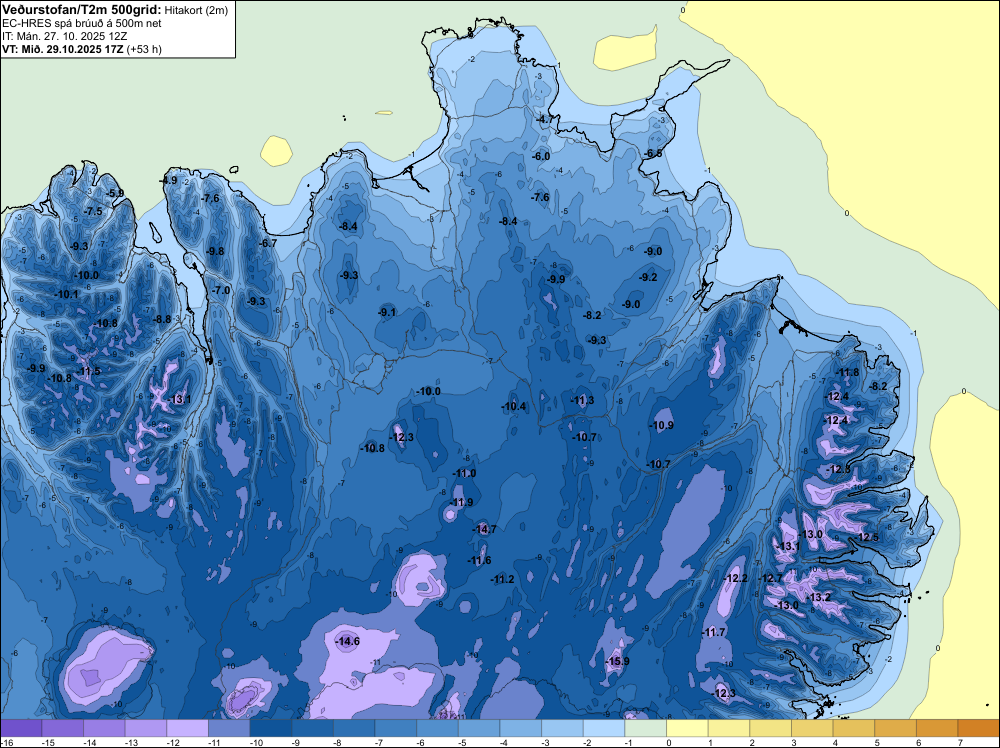Click the '-11.3' temperature value
Screen dimensions: 1000x748
582,400
